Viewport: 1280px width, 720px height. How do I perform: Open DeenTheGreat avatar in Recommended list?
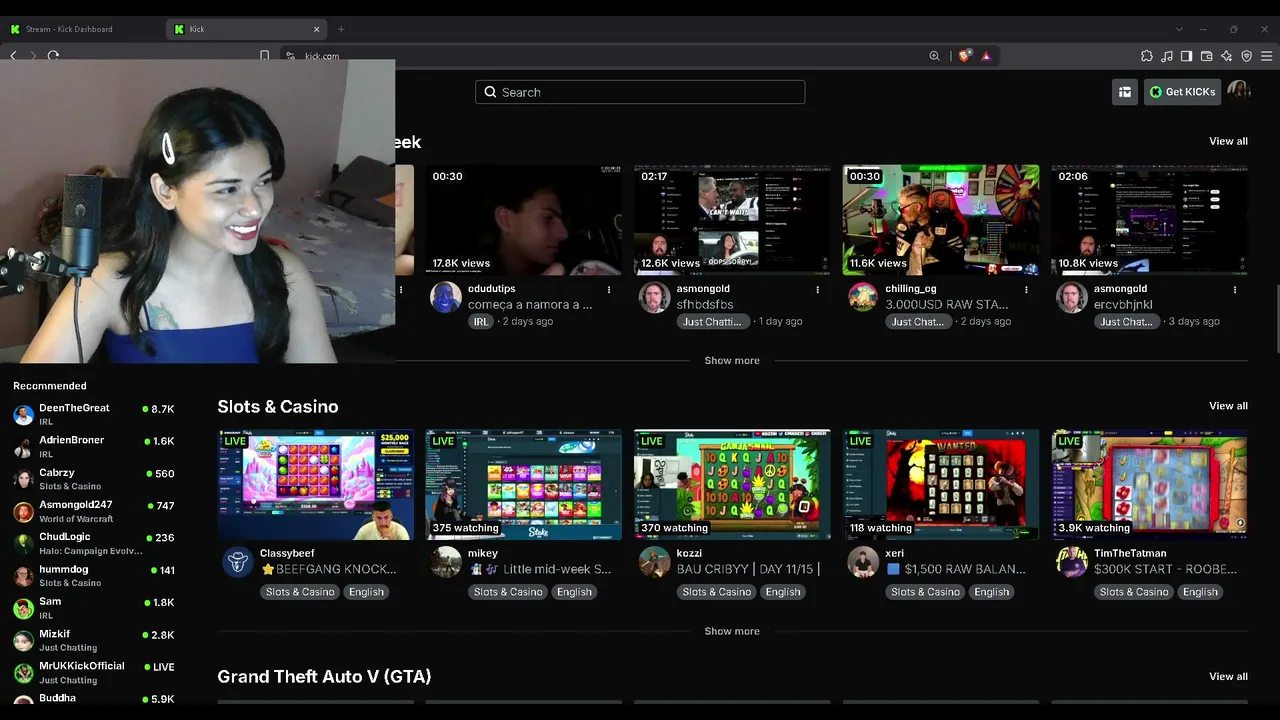(23, 415)
